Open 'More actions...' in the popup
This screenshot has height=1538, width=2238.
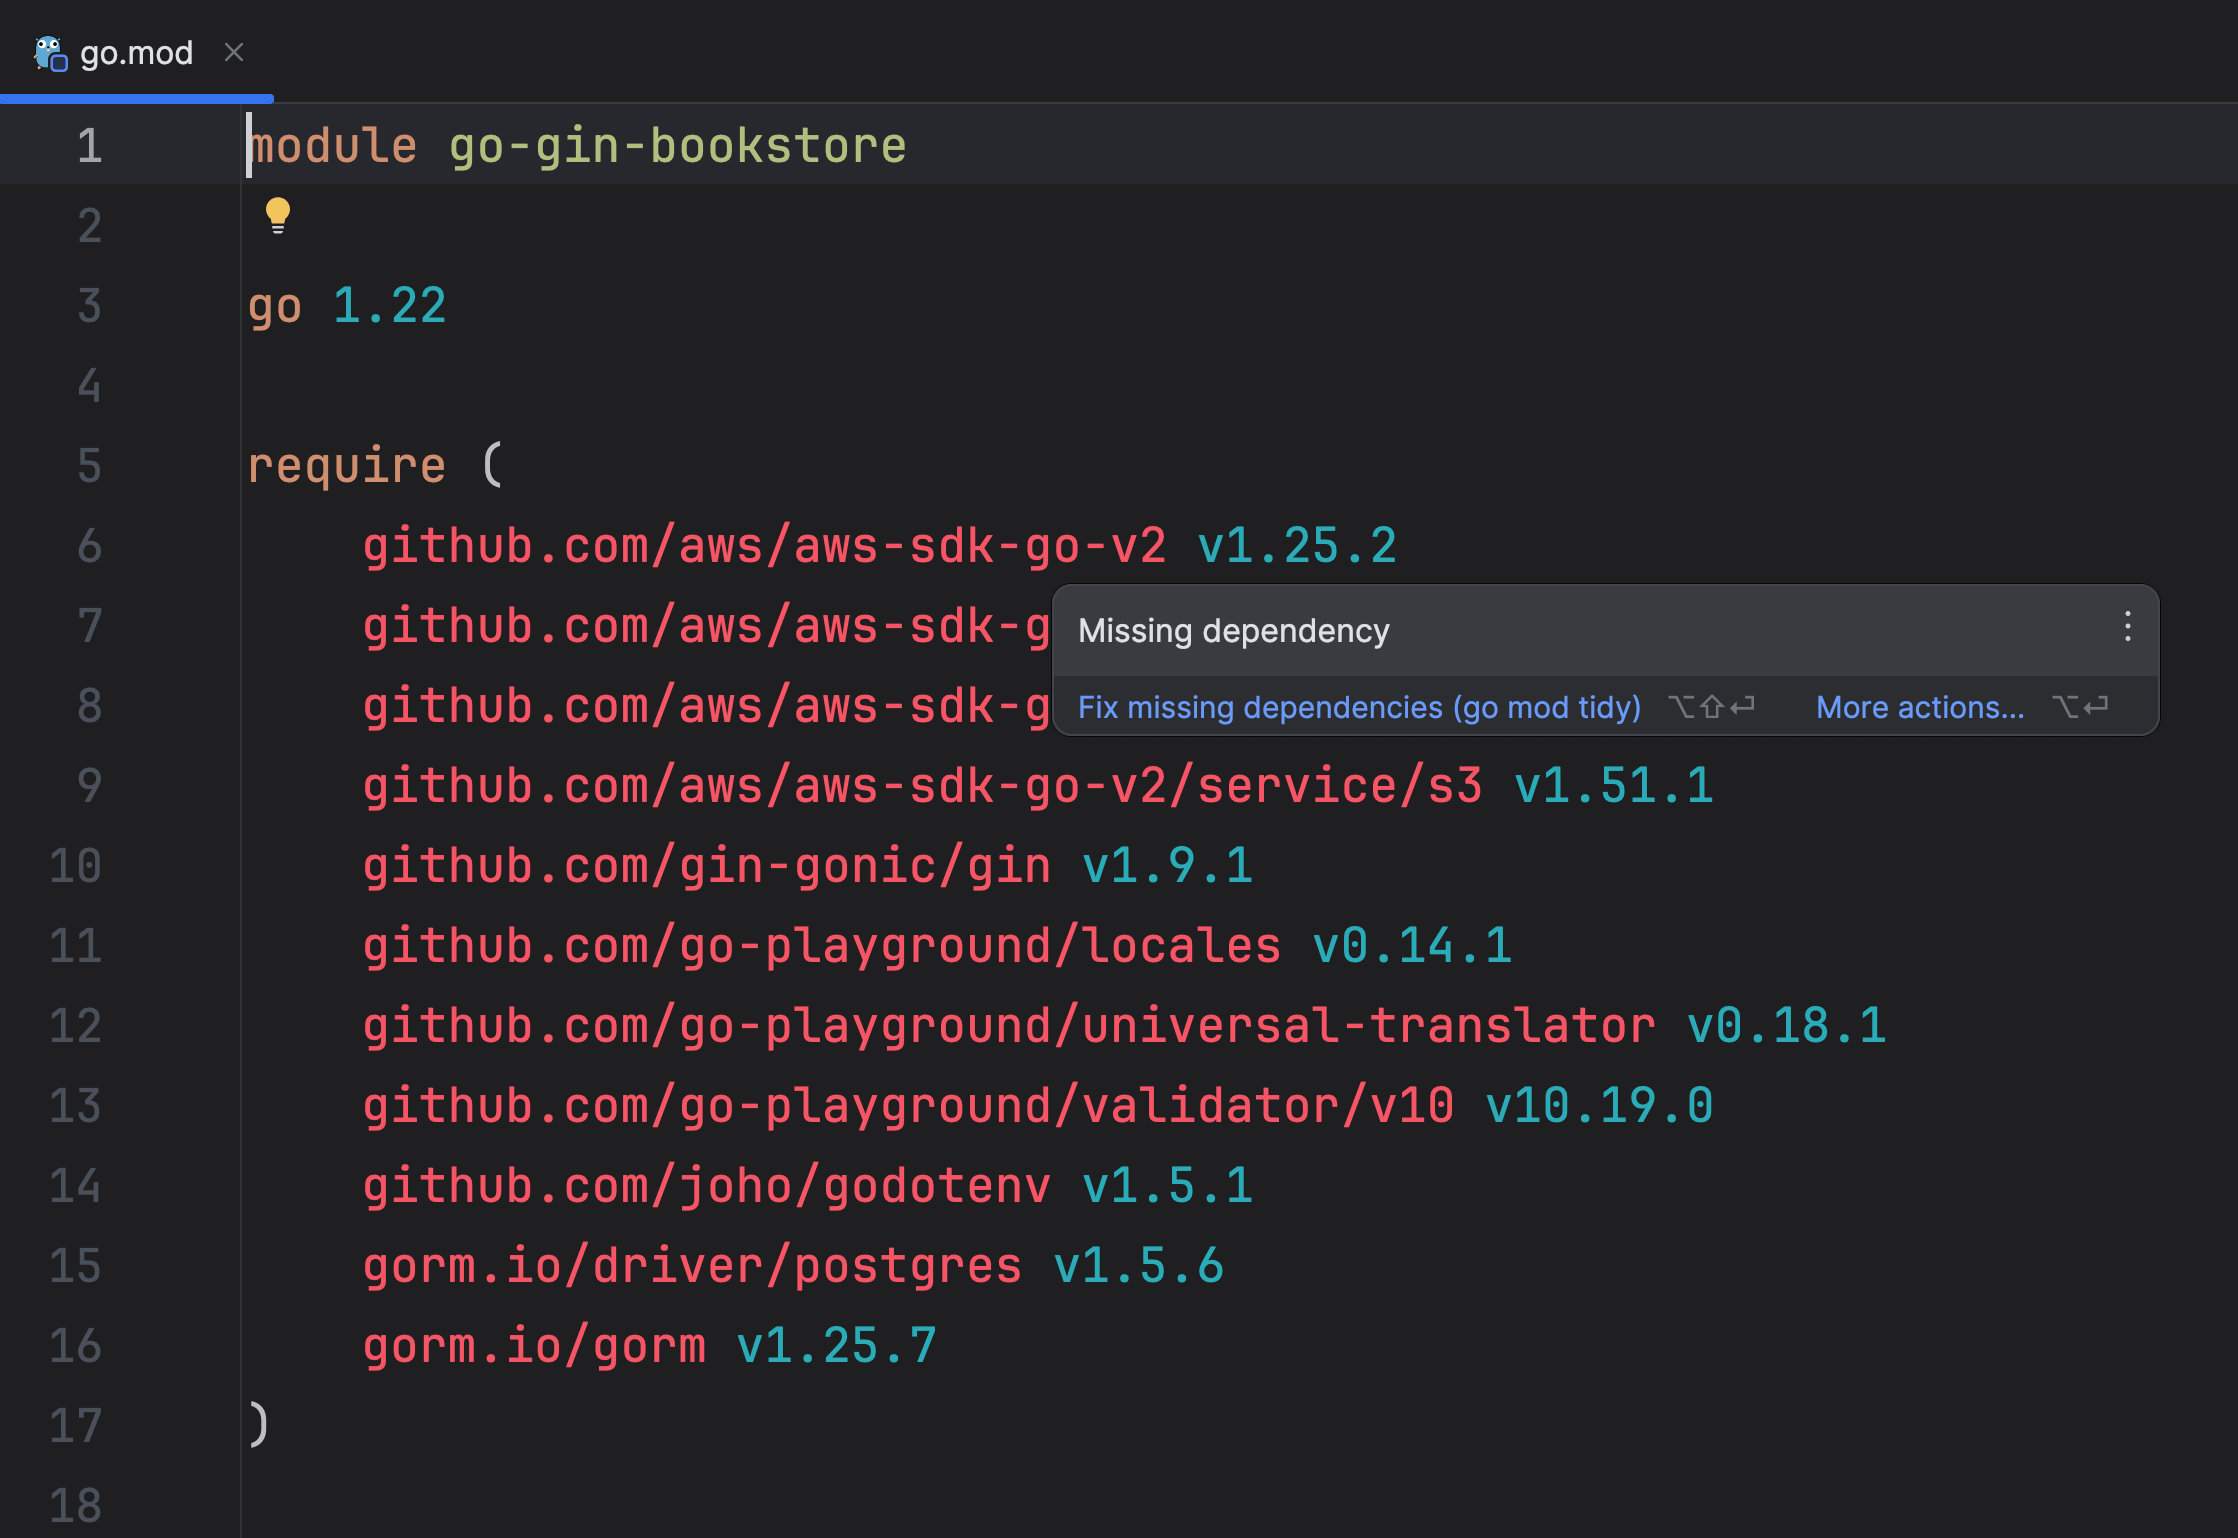(1919, 707)
